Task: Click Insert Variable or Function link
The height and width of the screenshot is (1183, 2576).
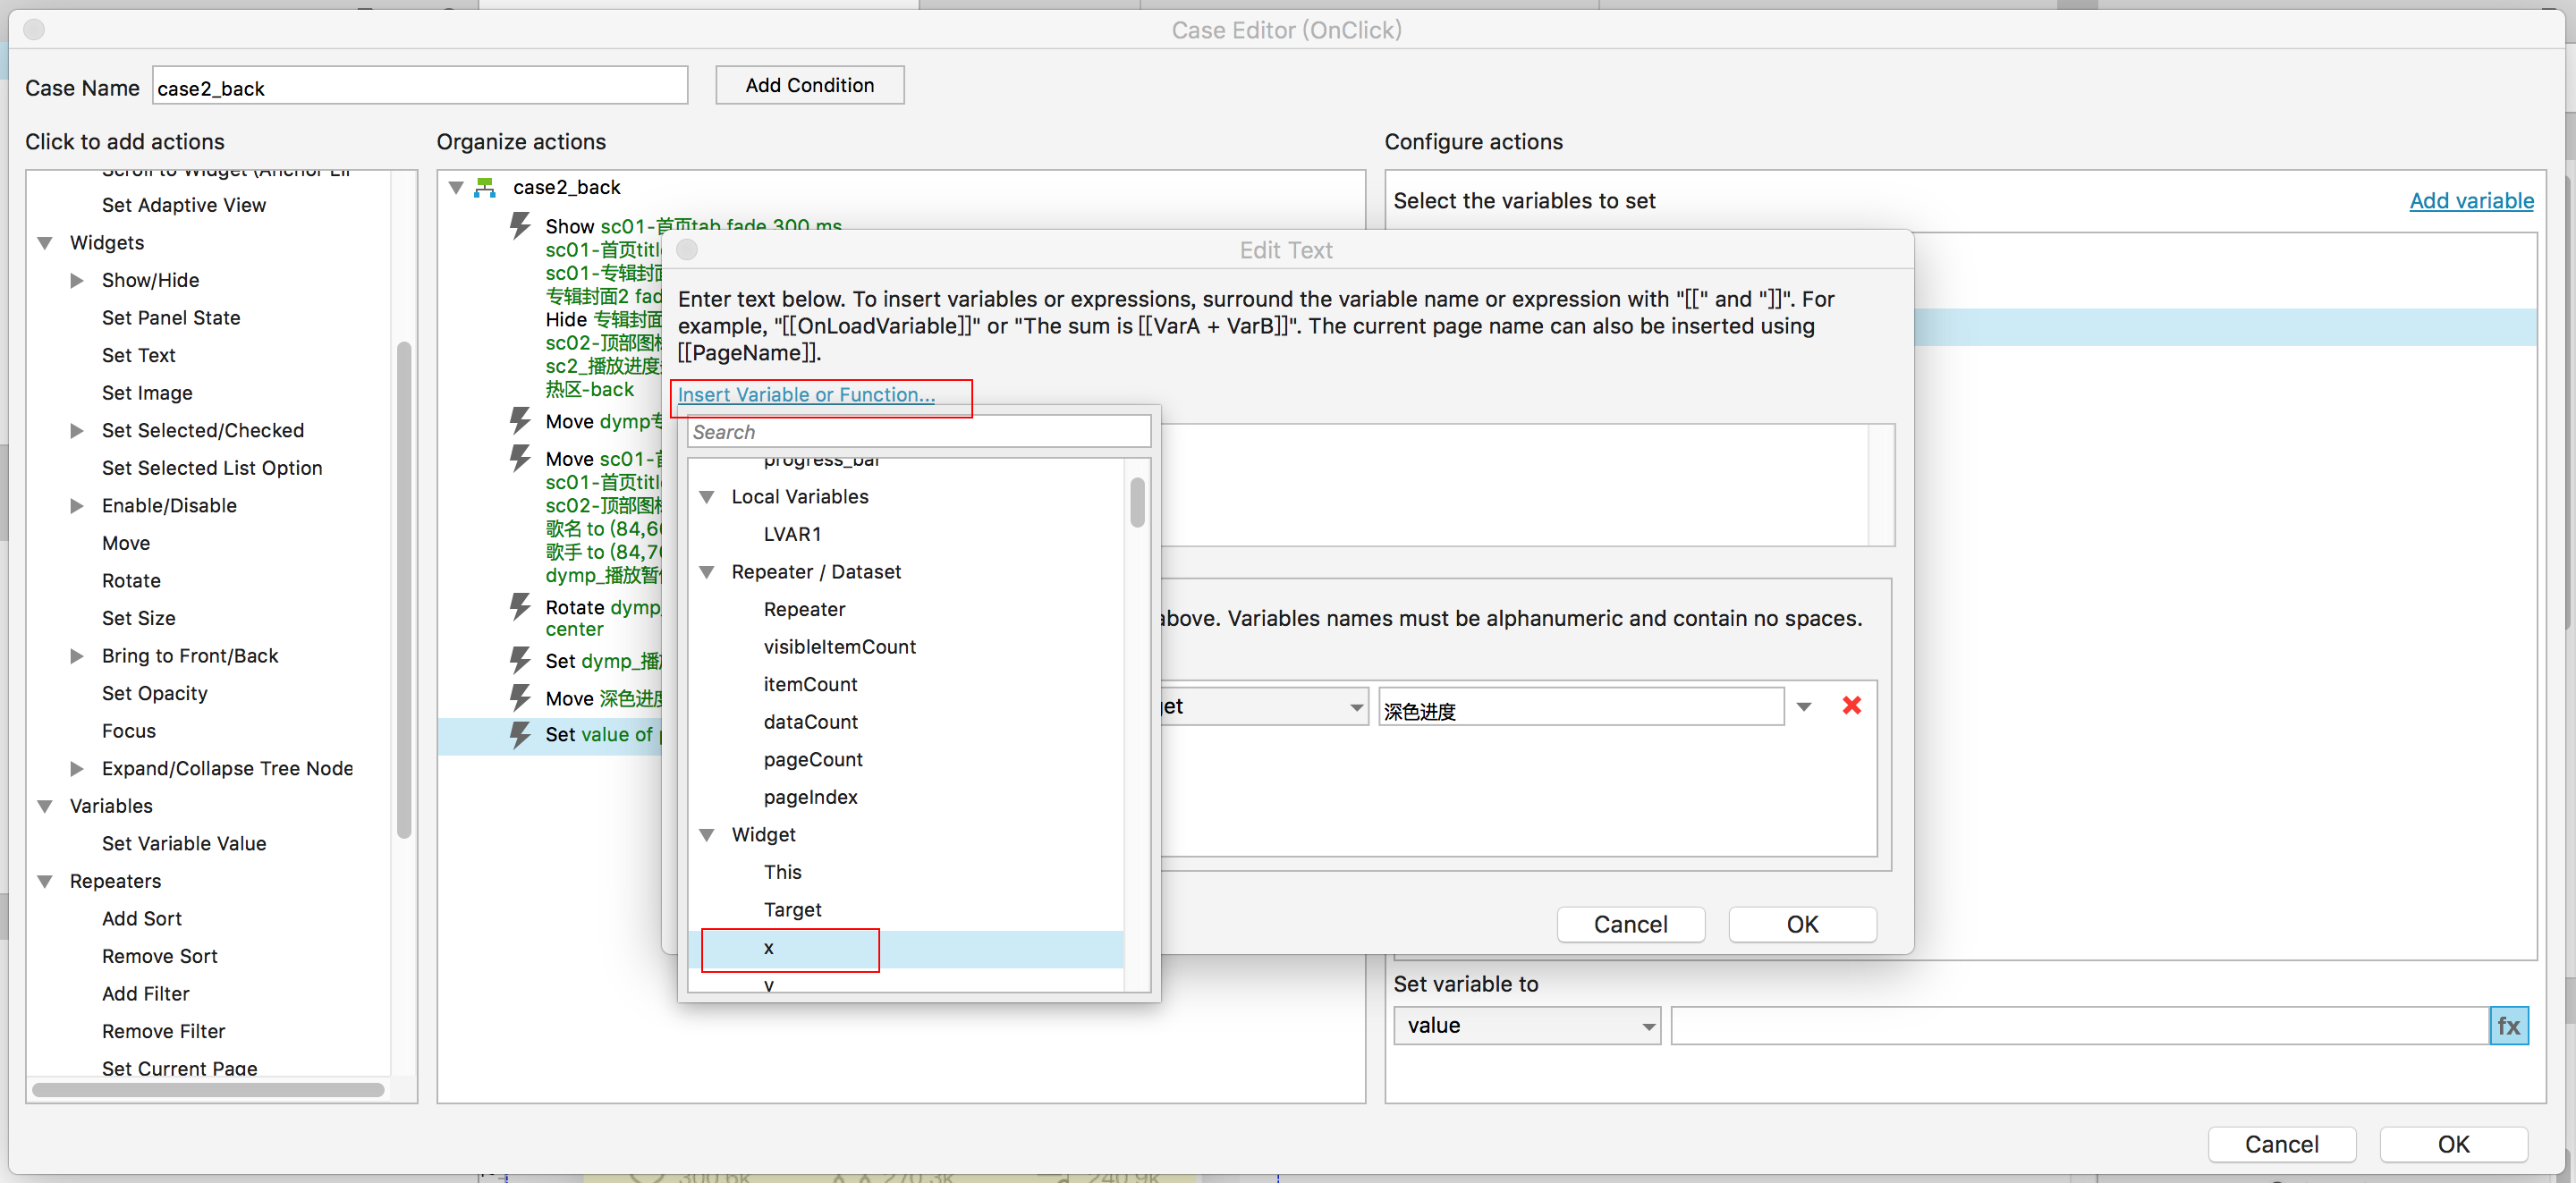Action: pos(806,395)
